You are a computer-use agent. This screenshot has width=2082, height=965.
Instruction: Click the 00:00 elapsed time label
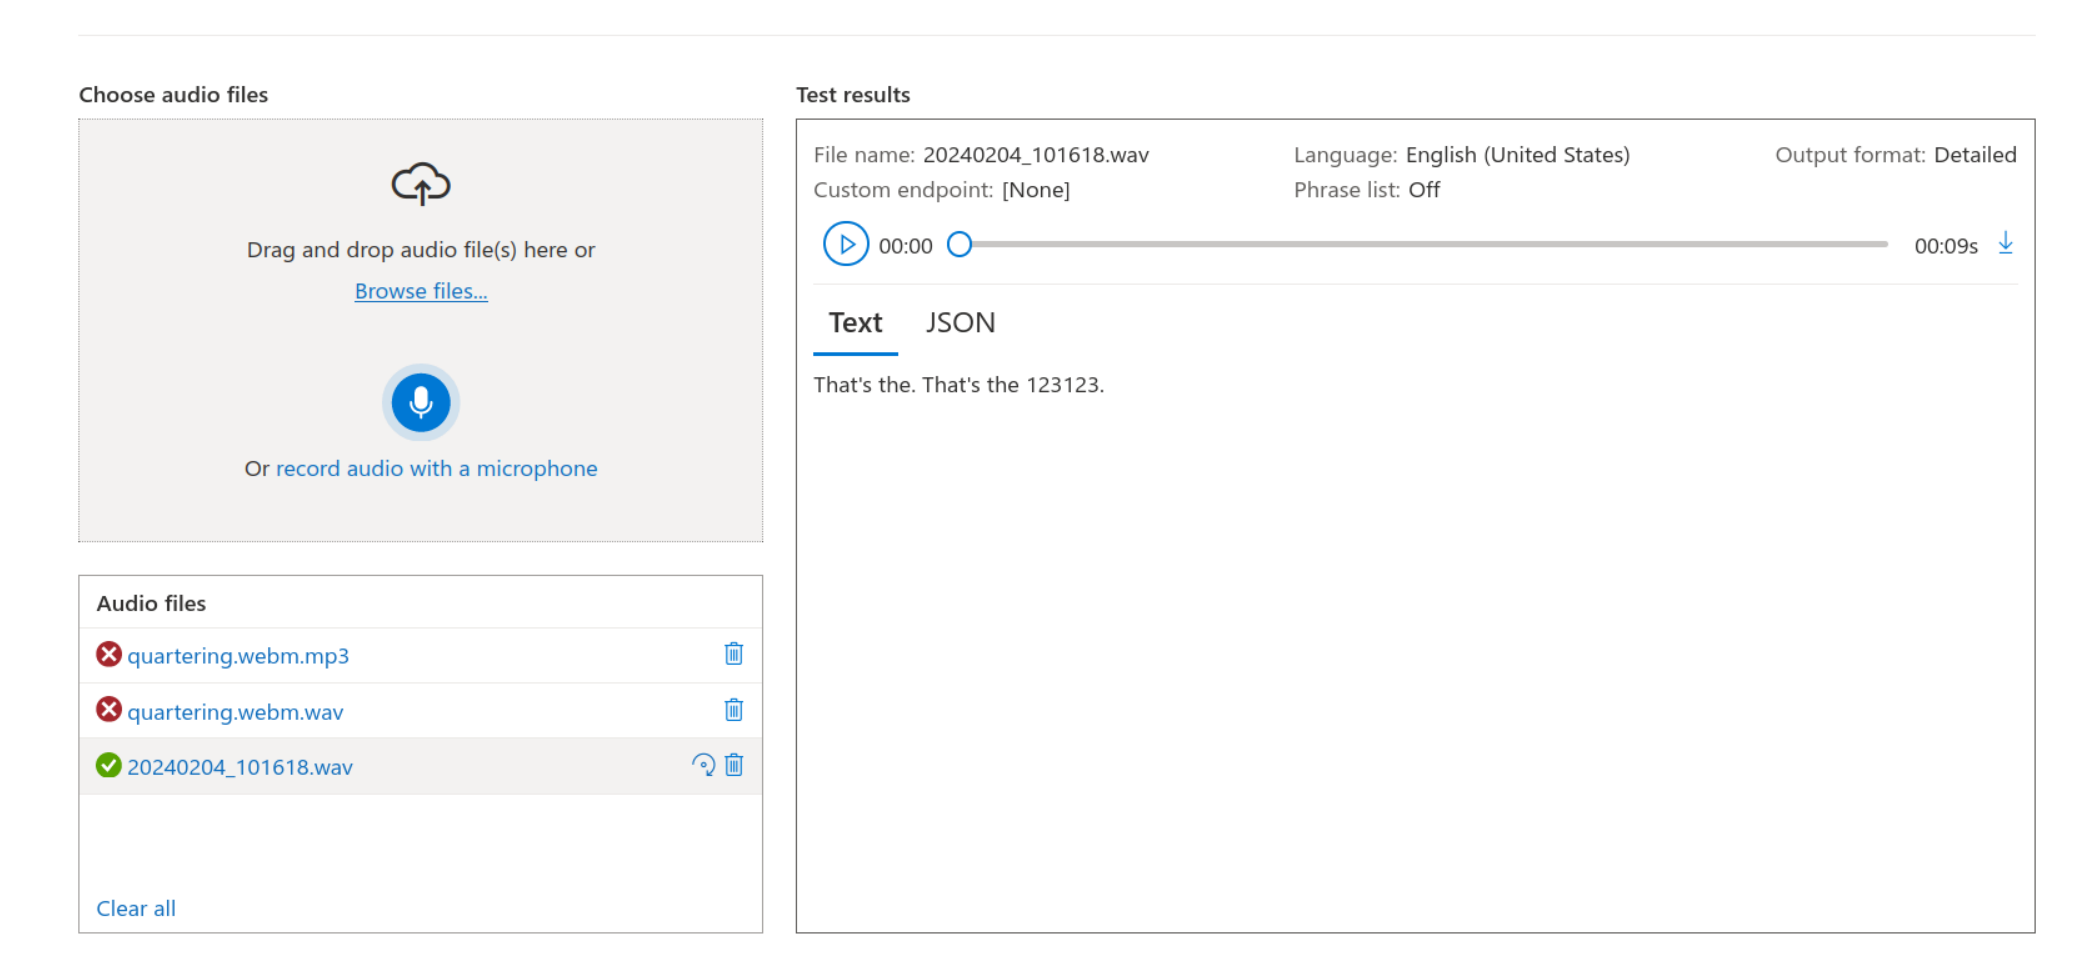[x=906, y=246]
